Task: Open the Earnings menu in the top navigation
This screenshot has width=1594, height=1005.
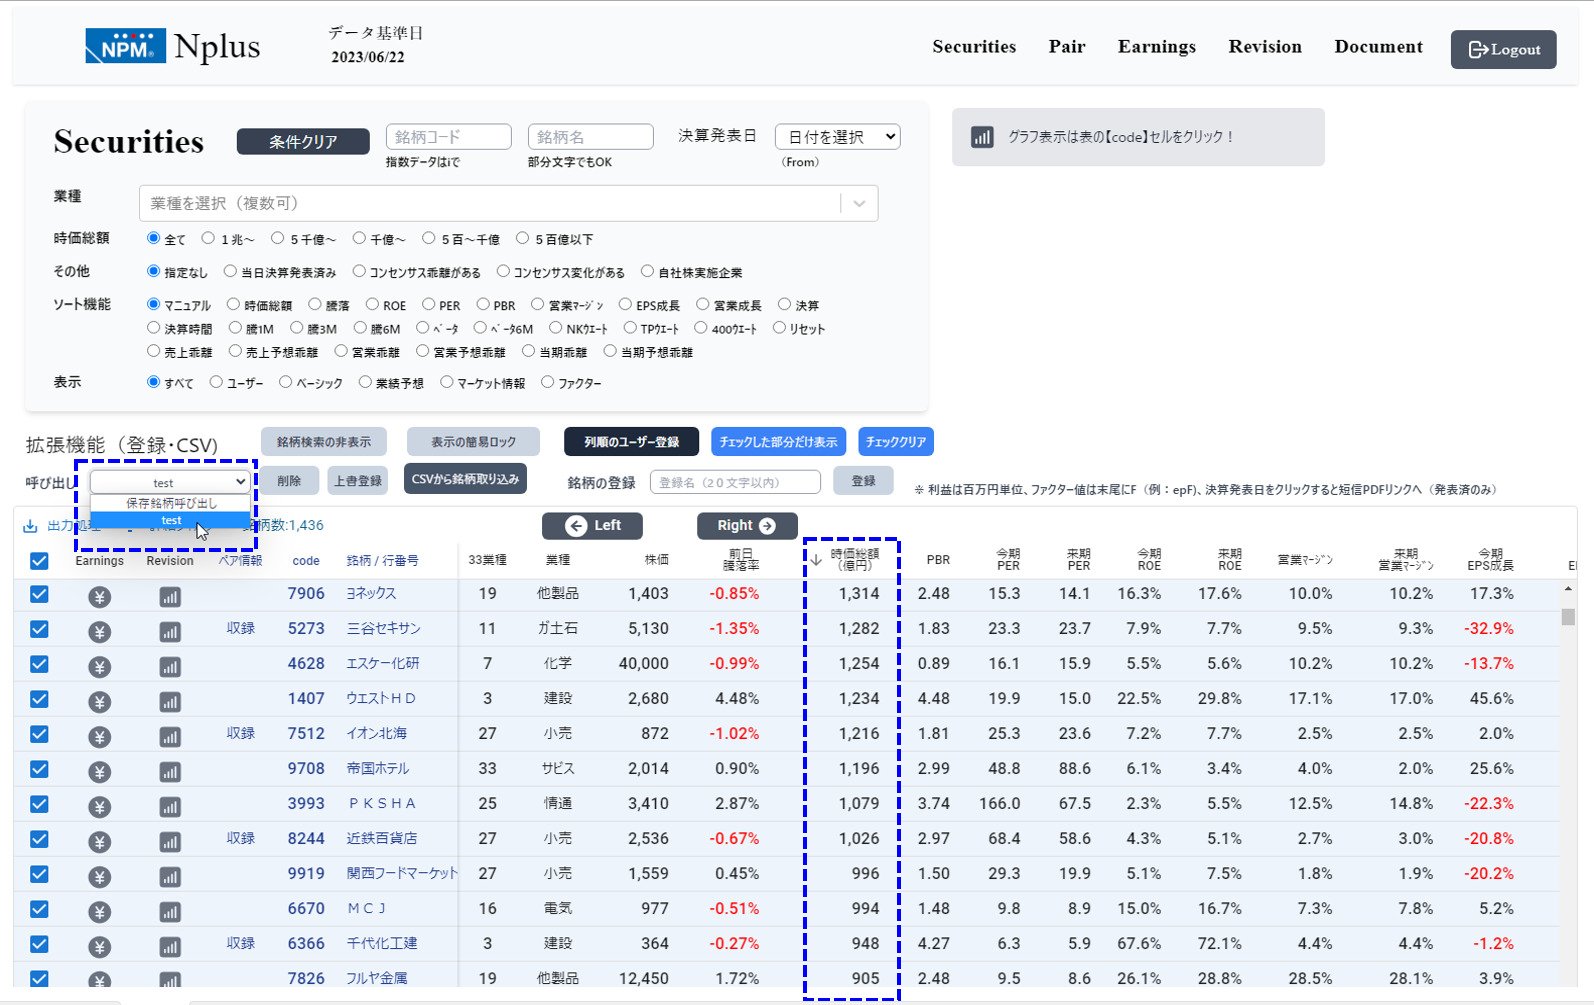Action: pyautogui.click(x=1156, y=47)
